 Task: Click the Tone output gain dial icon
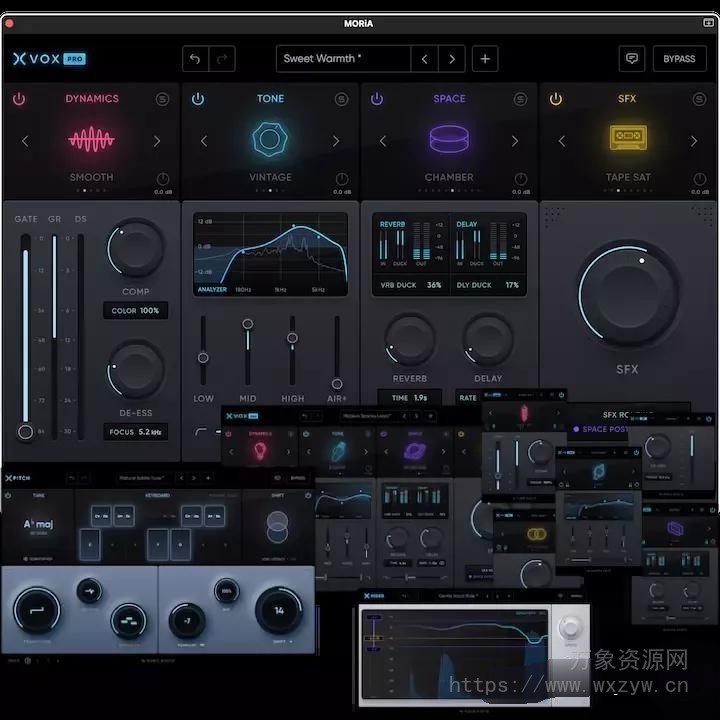(342, 179)
